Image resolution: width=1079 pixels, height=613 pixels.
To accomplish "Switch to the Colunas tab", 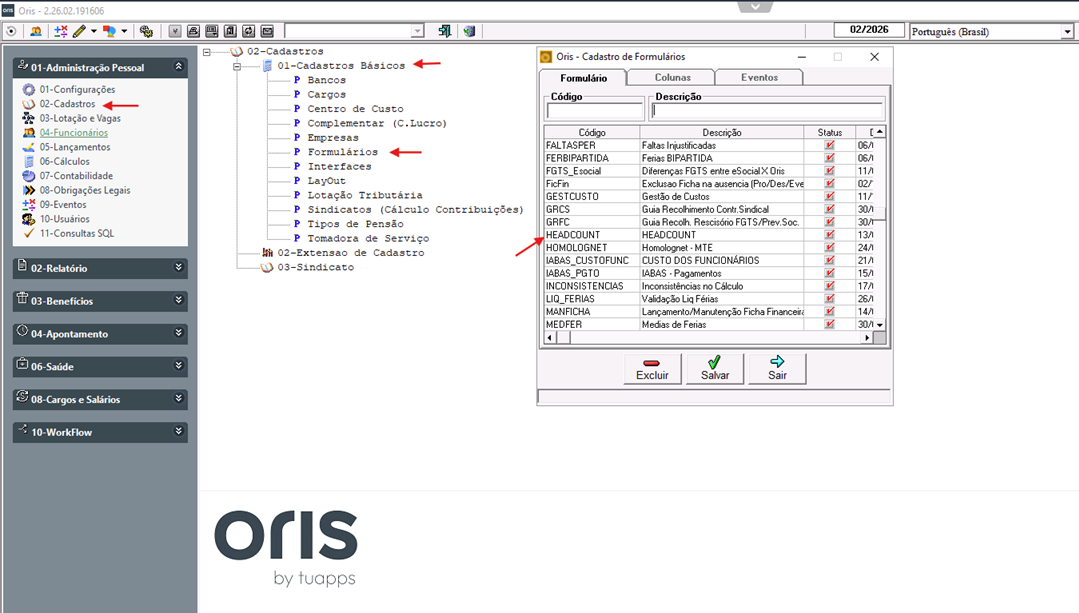I will pos(672,78).
